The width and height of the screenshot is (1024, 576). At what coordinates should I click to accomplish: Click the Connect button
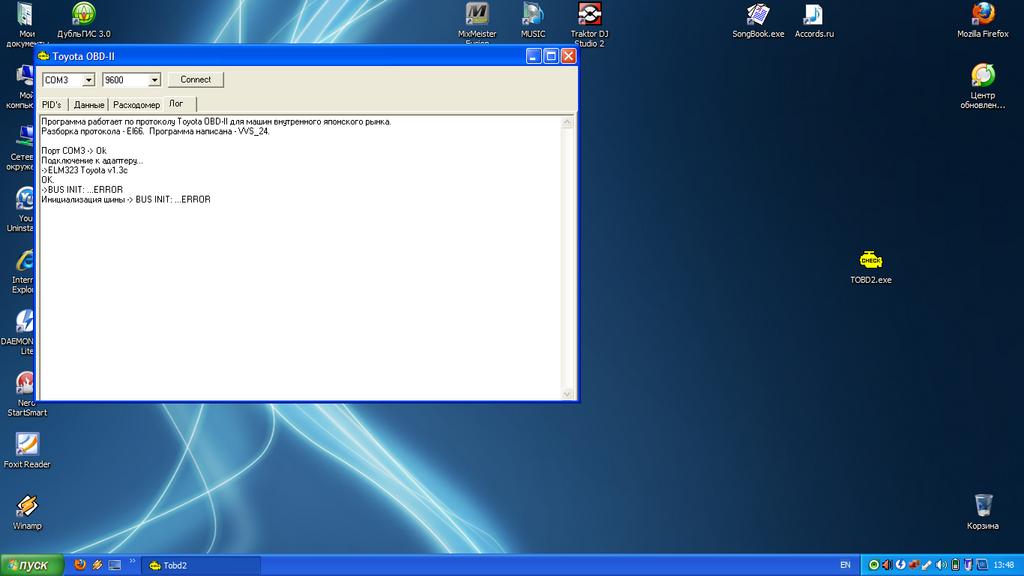coord(196,80)
